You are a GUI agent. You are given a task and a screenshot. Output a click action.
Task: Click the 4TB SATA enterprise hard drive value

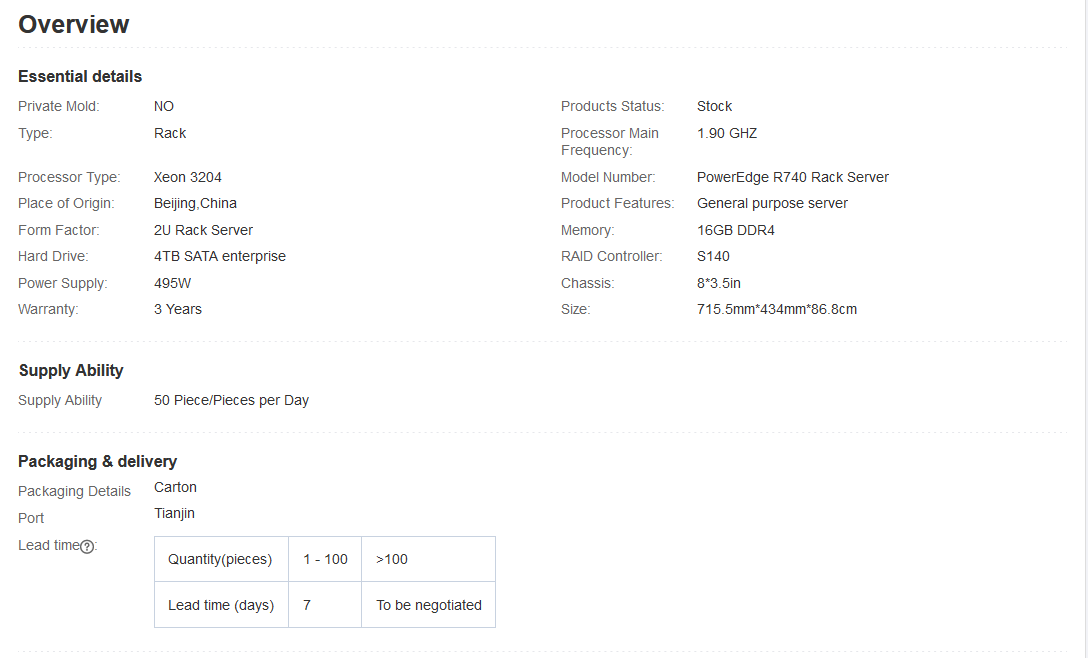pos(220,256)
